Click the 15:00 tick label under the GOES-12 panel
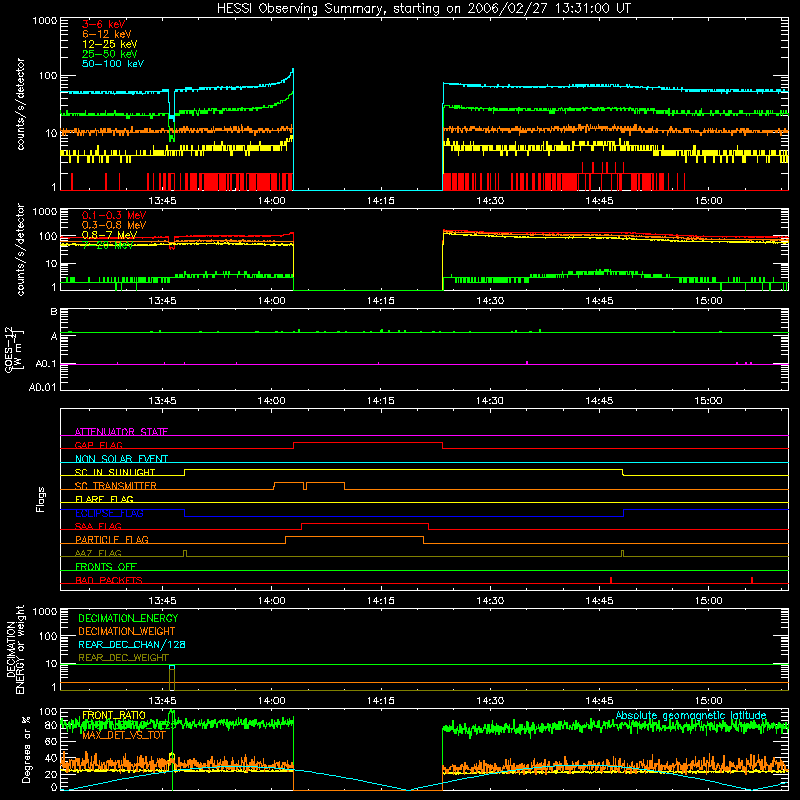 point(708,401)
